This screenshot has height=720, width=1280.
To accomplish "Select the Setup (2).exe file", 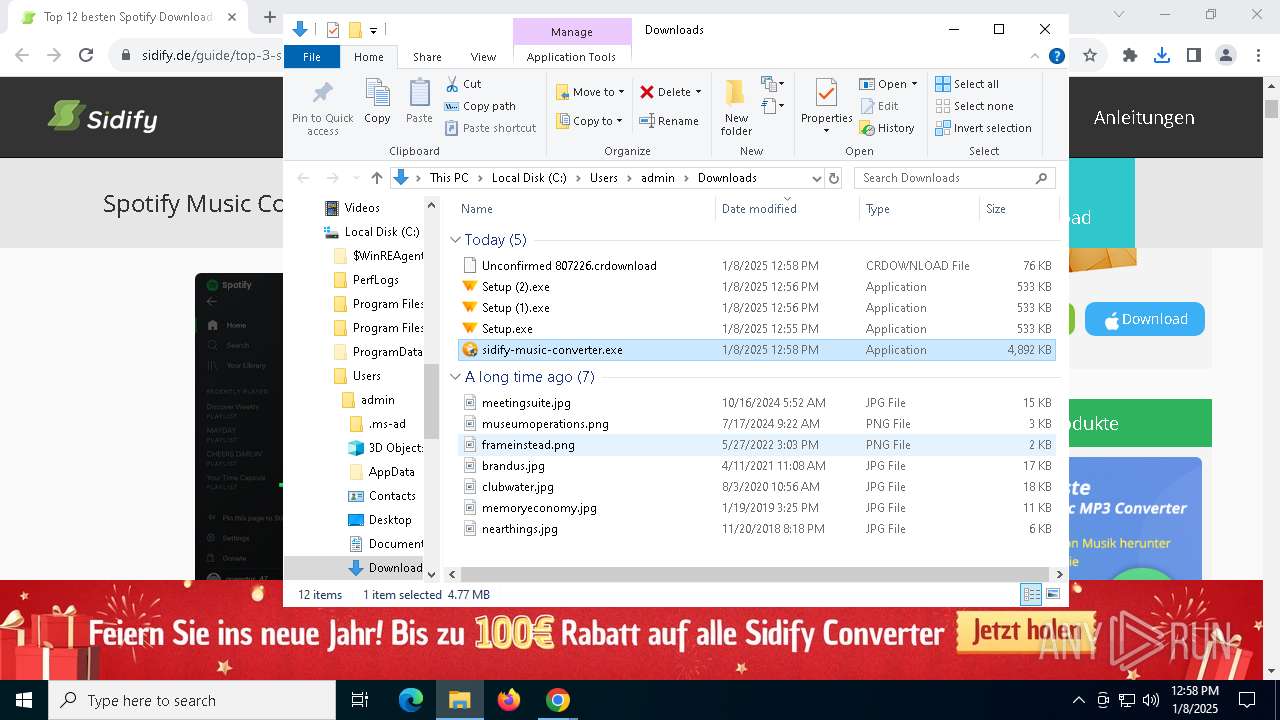I will click(756, 287).
